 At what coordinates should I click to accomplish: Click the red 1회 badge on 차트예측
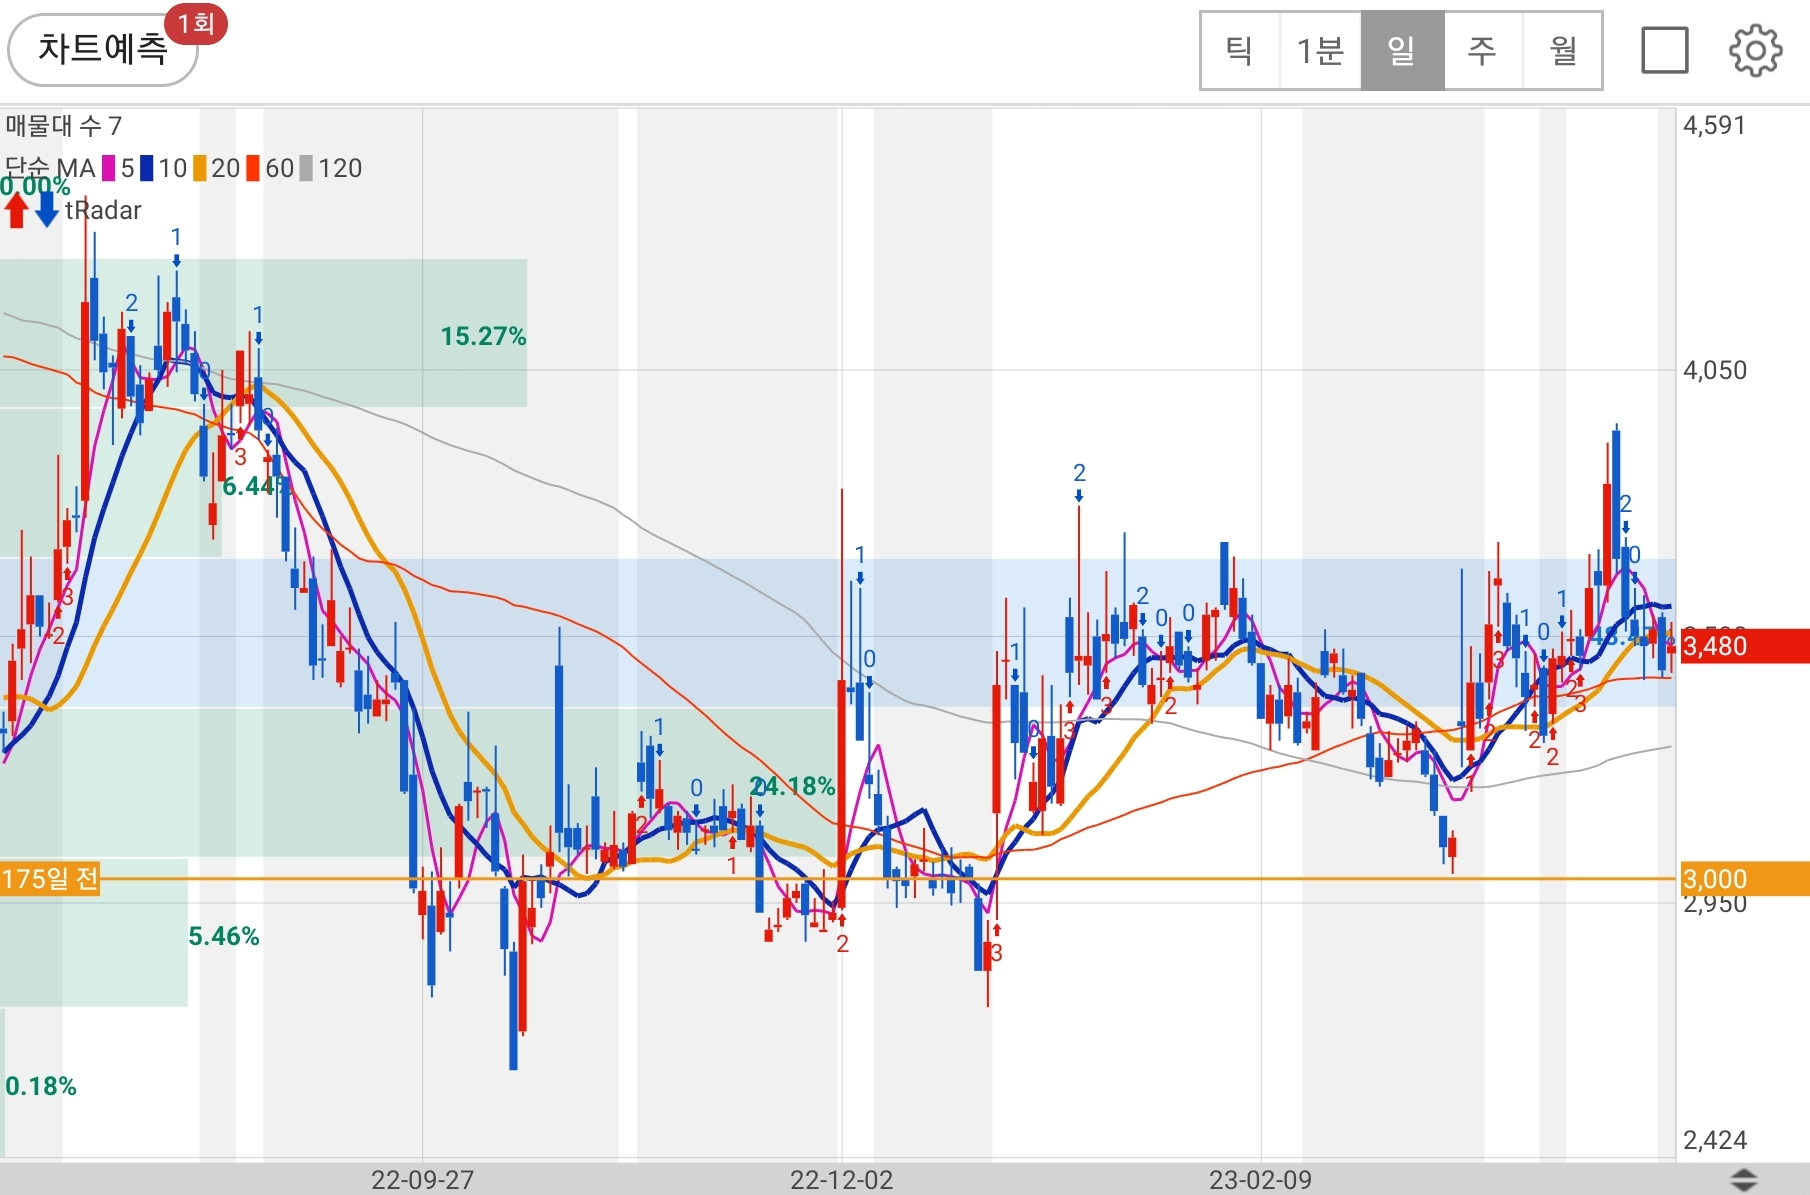(x=196, y=24)
